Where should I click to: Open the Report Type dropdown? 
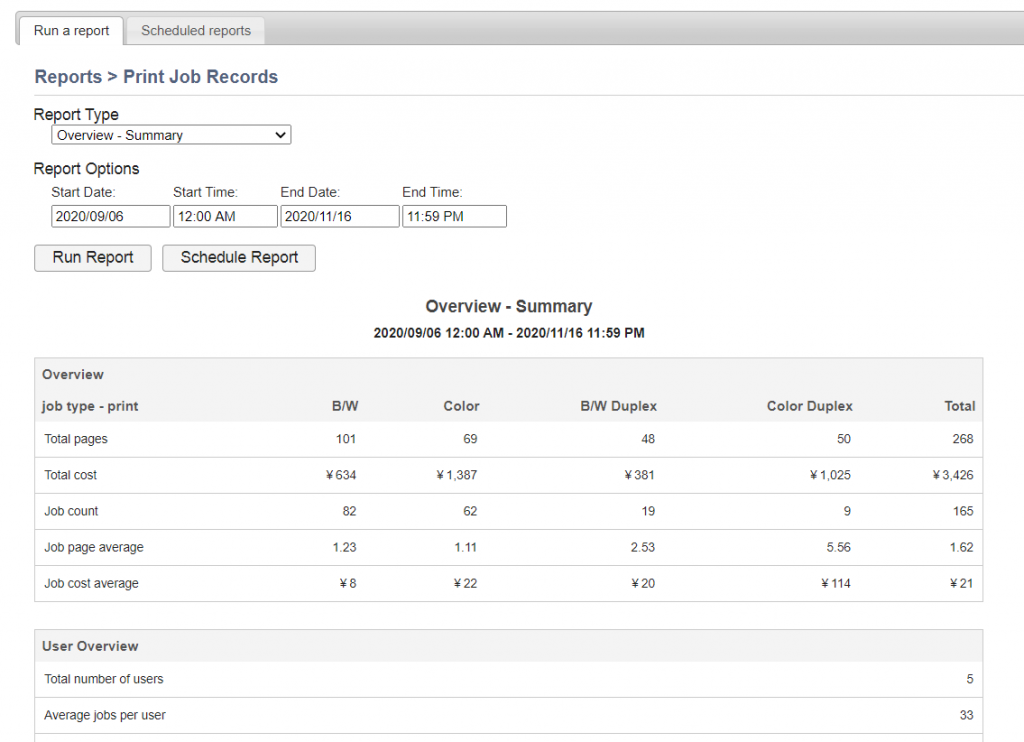point(171,135)
